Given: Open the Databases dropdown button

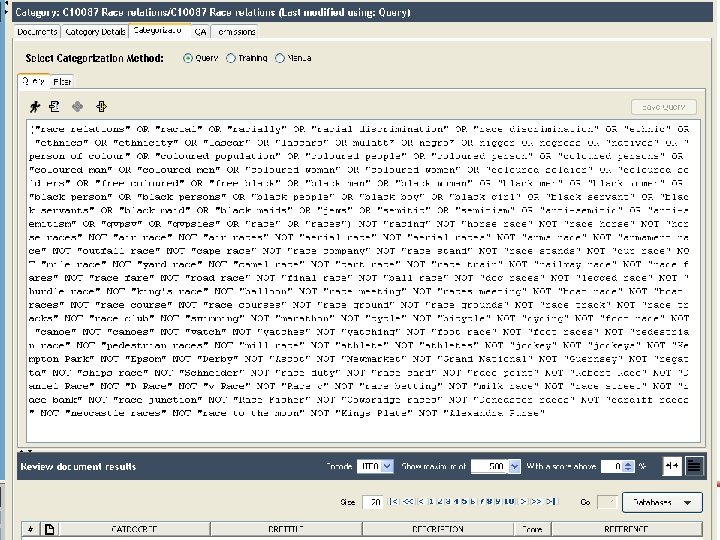Looking at the screenshot, I should click(x=662, y=502).
